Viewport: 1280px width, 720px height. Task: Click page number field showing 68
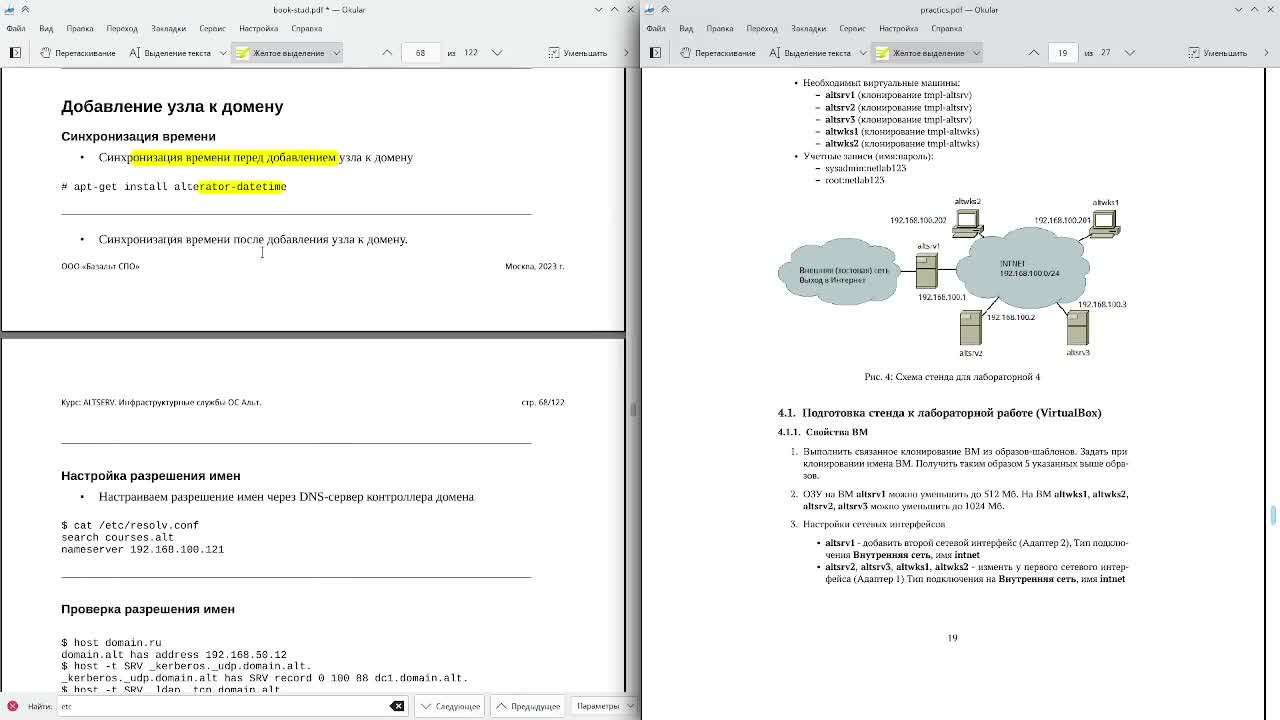420,53
